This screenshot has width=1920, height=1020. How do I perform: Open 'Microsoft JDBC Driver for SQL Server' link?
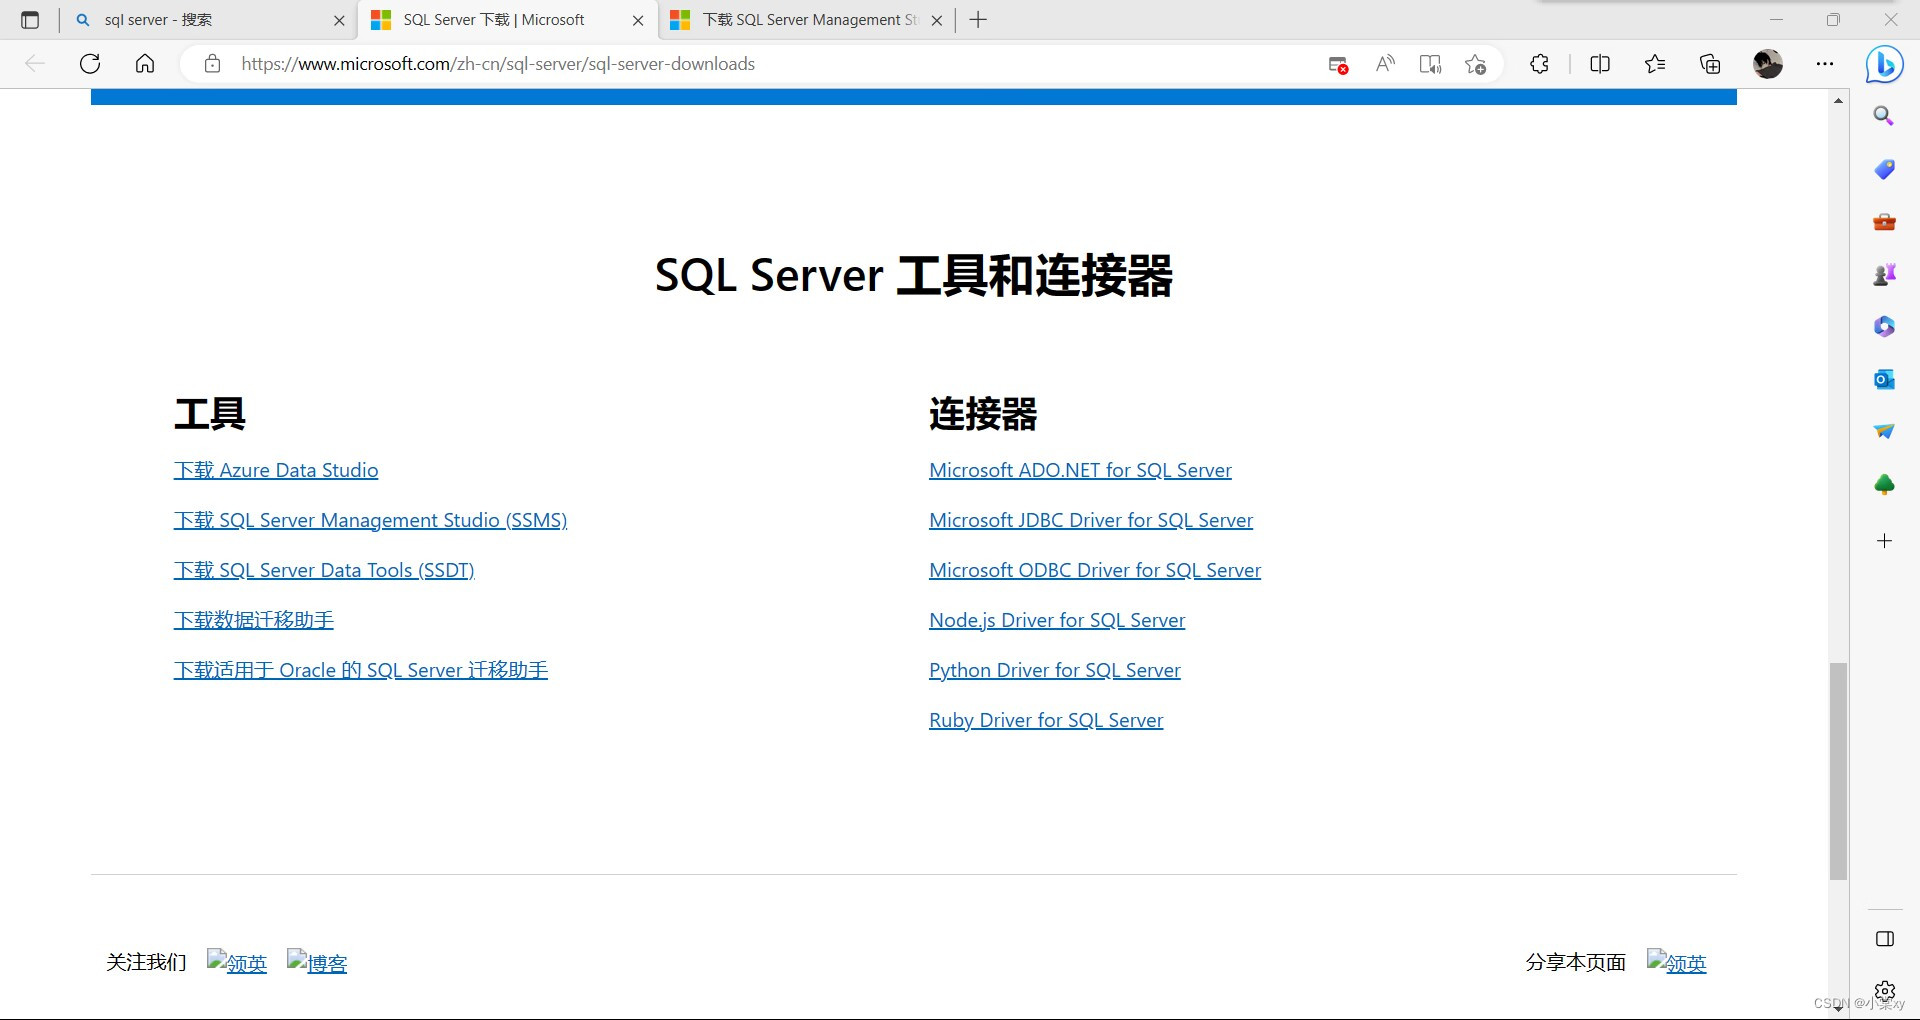(1091, 520)
